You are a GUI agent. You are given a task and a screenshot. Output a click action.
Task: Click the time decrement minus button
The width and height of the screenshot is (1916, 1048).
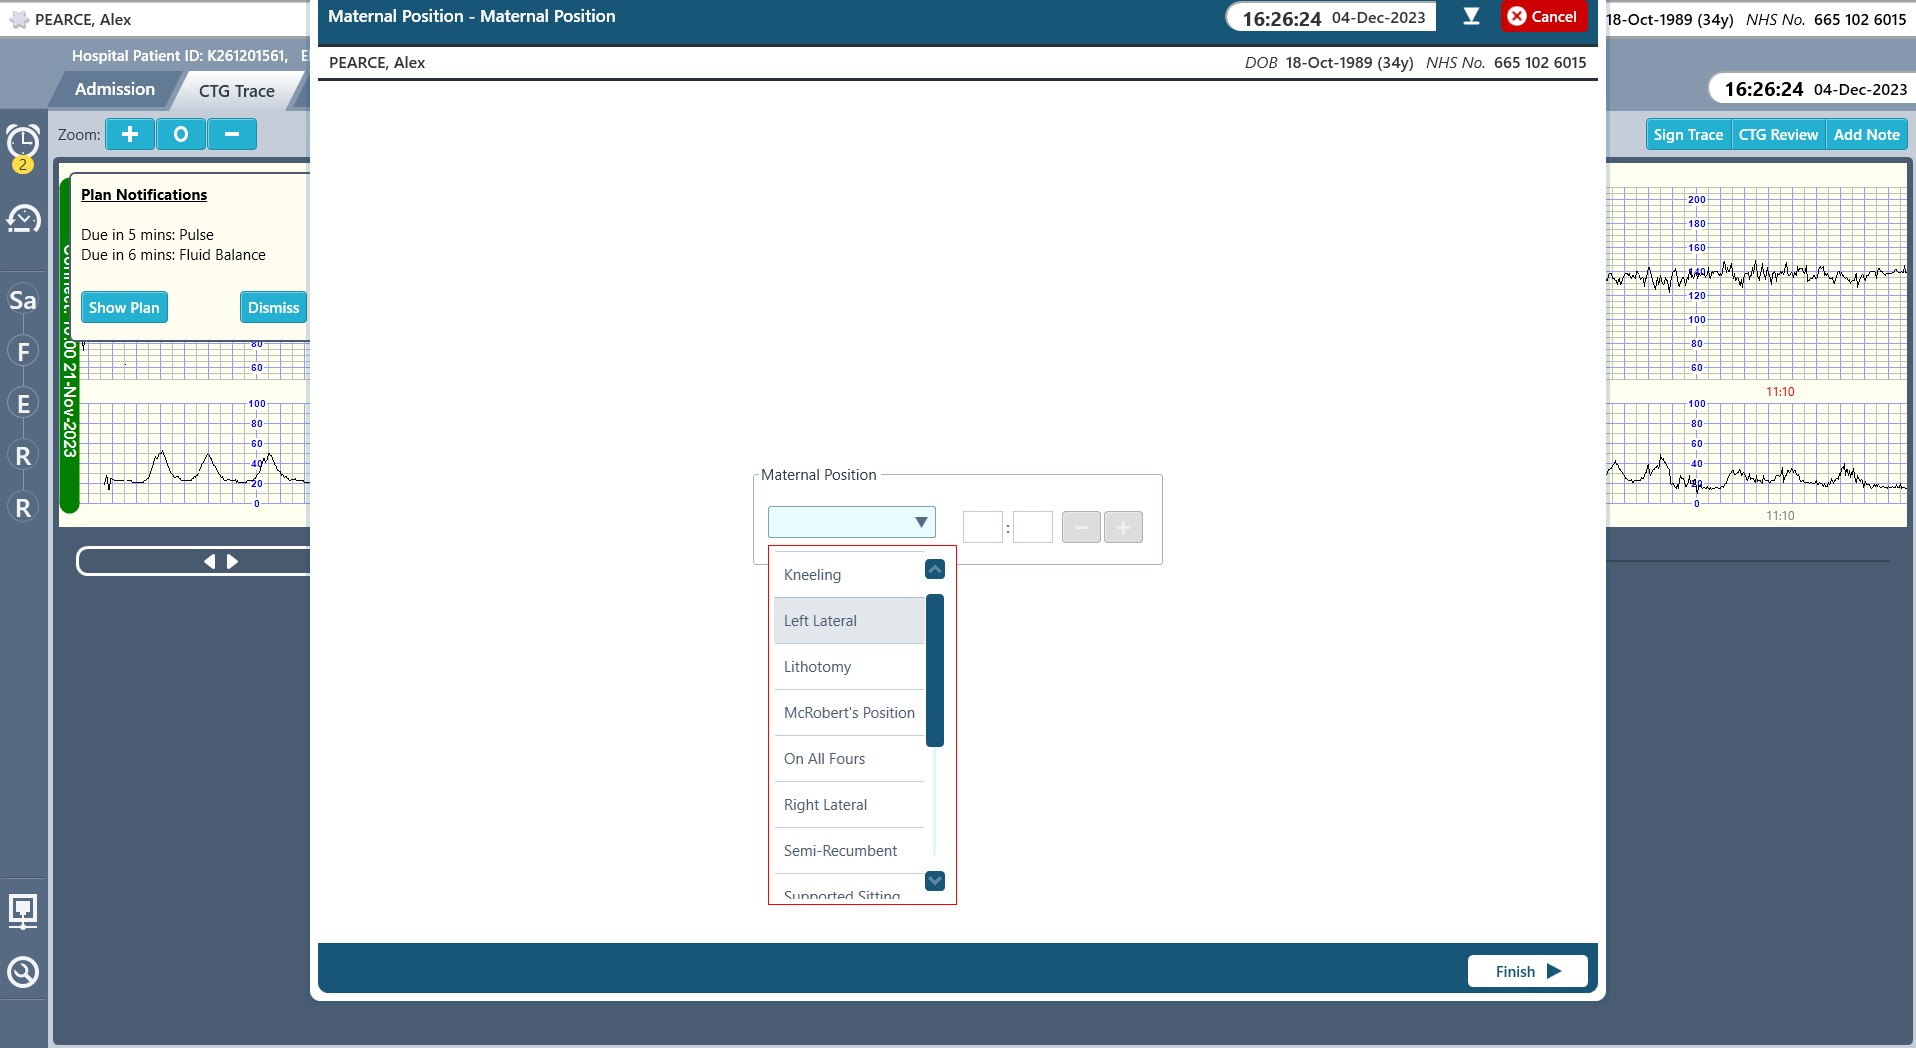coord(1081,527)
